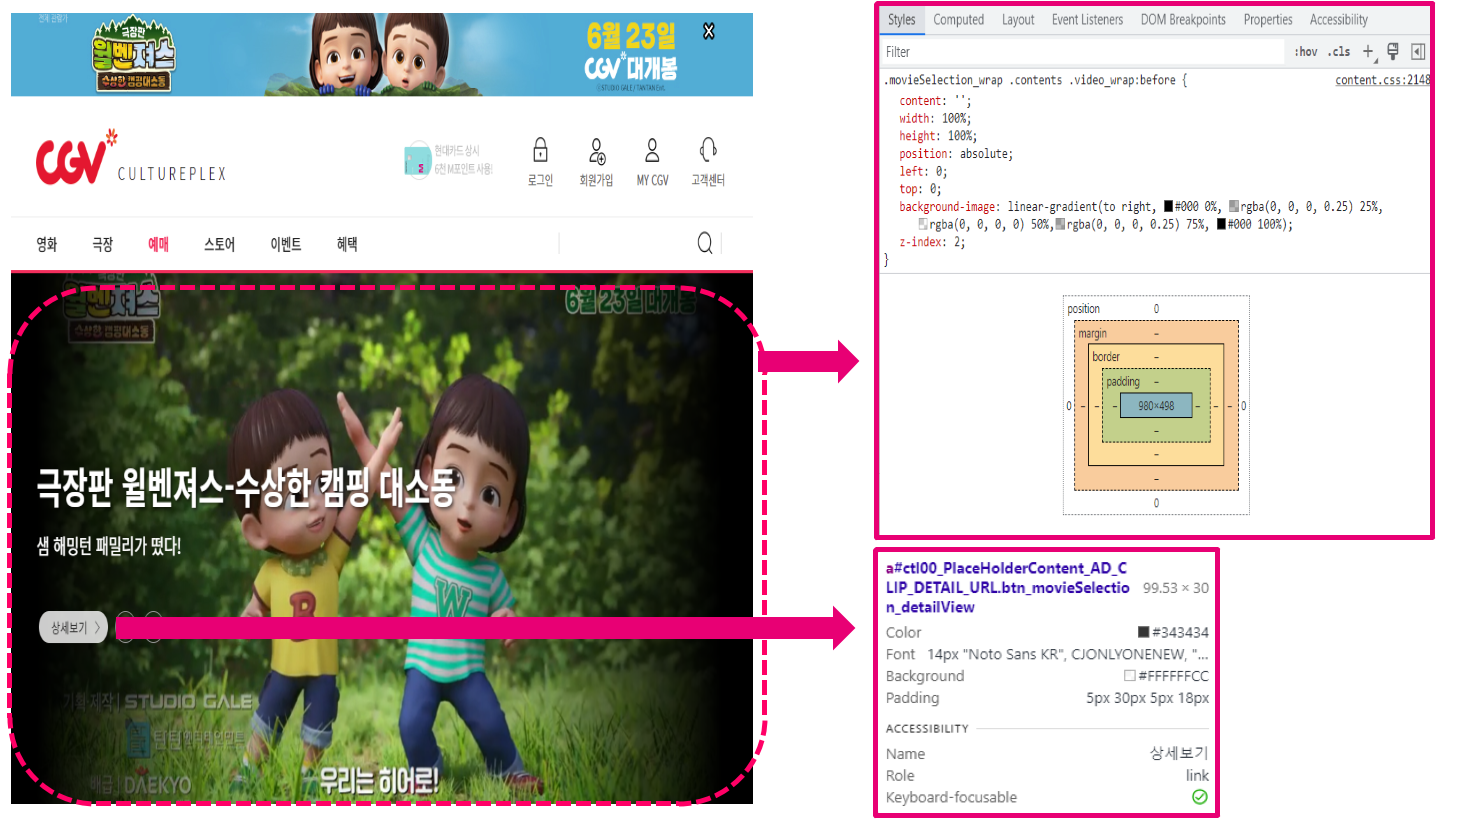Toggle the computed styles sidebar icon
This screenshot has width=1463, height=819.
(x=1418, y=52)
